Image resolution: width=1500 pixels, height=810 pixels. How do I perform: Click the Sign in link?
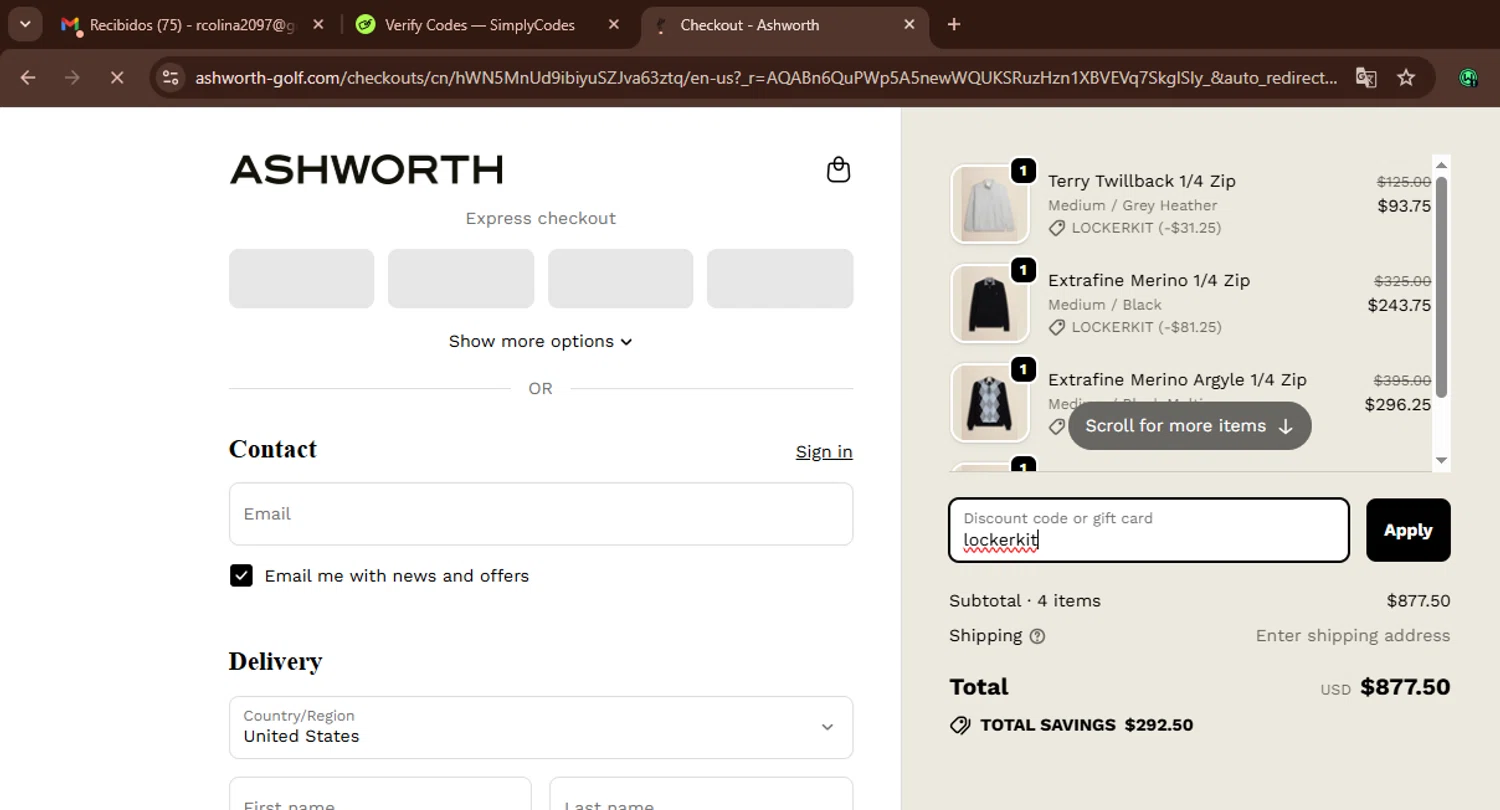pos(824,452)
